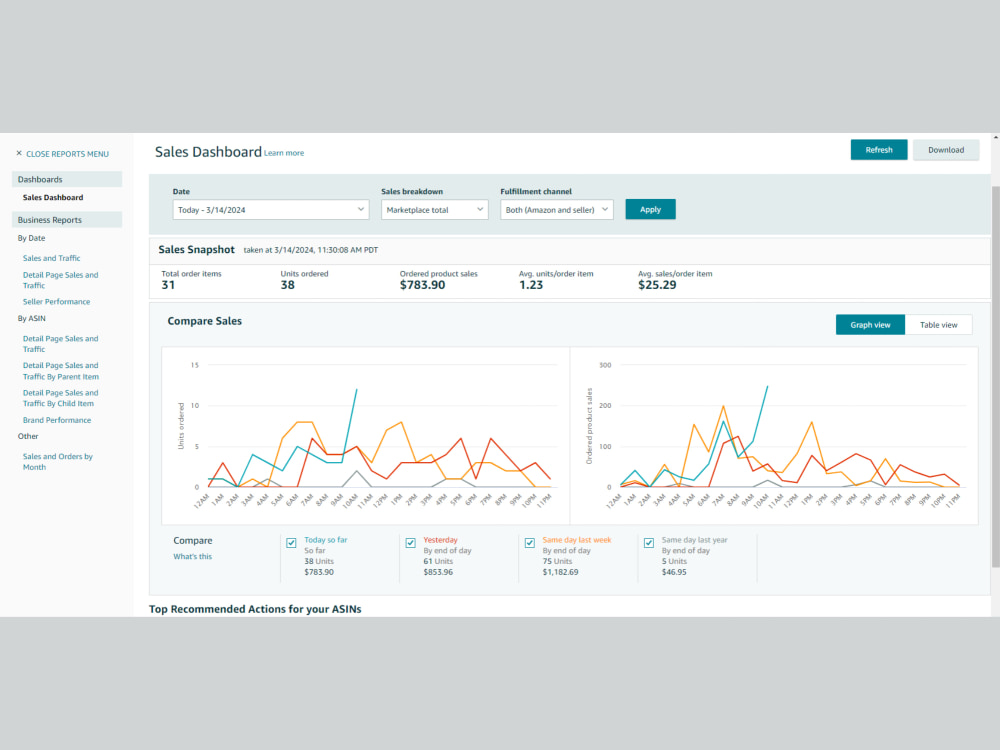Open the Date dropdown
The image size is (1000, 750).
click(x=270, y=210)
